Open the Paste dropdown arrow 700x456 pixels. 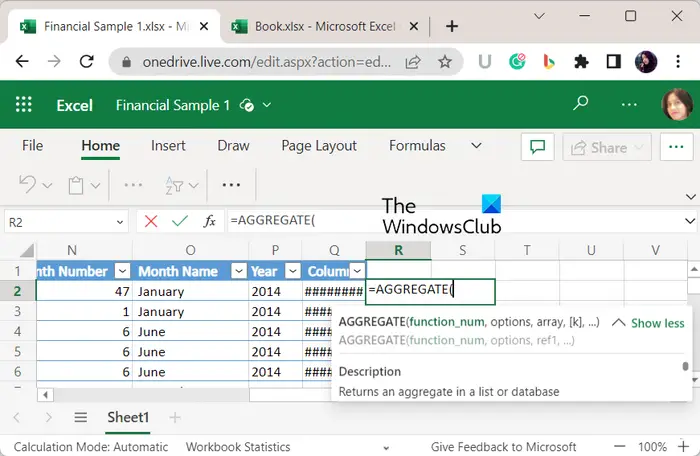pos(95,185)
